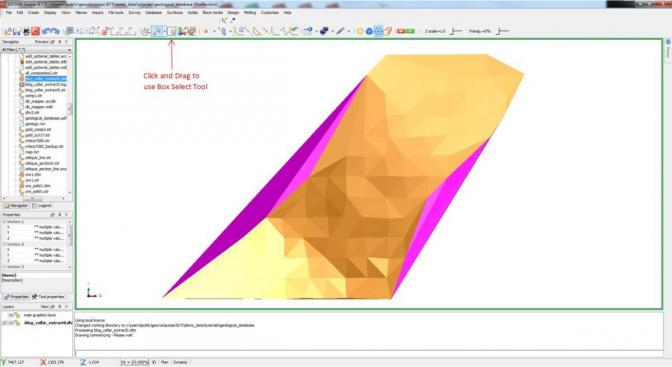Click the blue sphere render icon

pyautogui.click(x=369, y=31)
